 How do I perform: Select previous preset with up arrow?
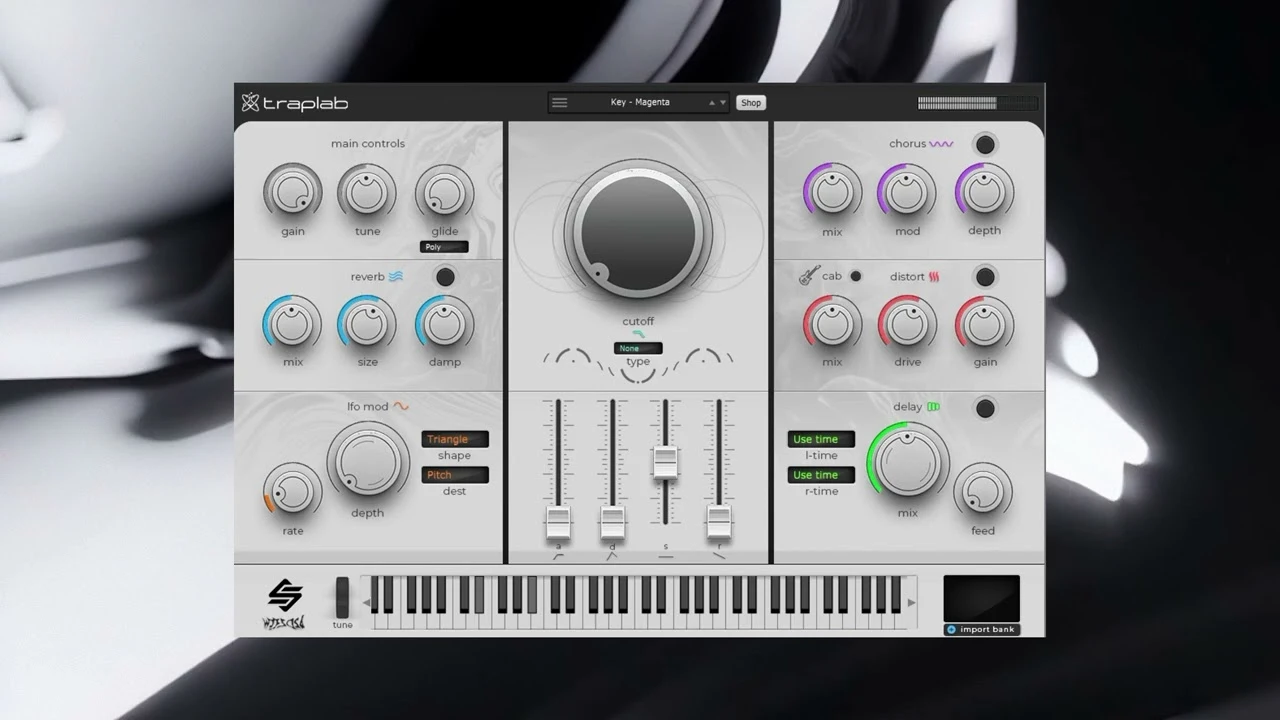coord(712,102)
